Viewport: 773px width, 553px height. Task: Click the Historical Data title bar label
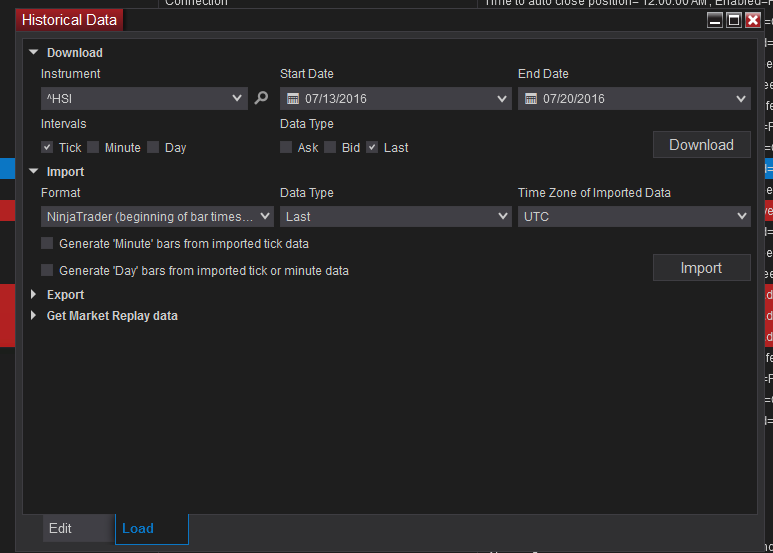click(x=70, y=20)
